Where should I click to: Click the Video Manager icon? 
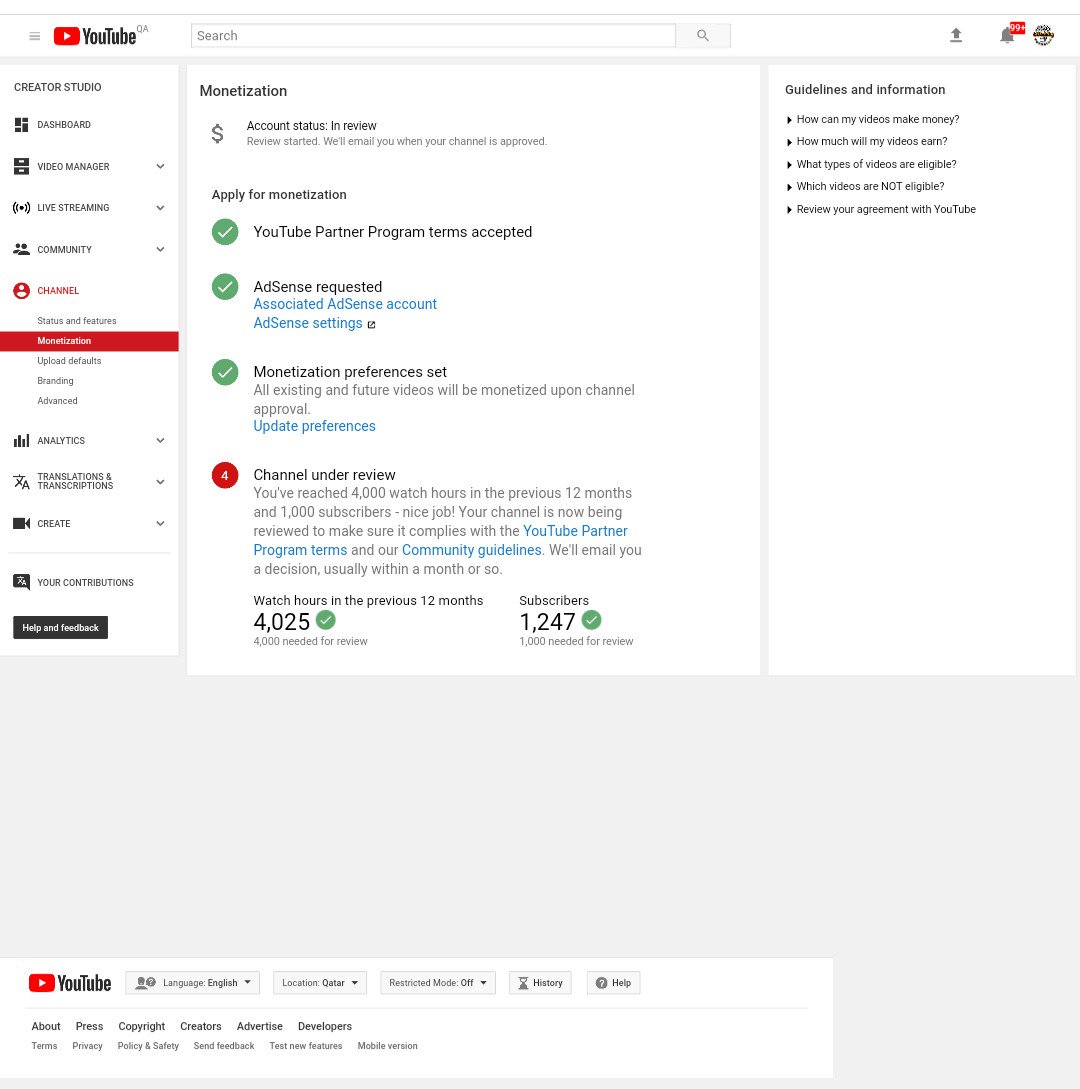[x=22, y=166]
